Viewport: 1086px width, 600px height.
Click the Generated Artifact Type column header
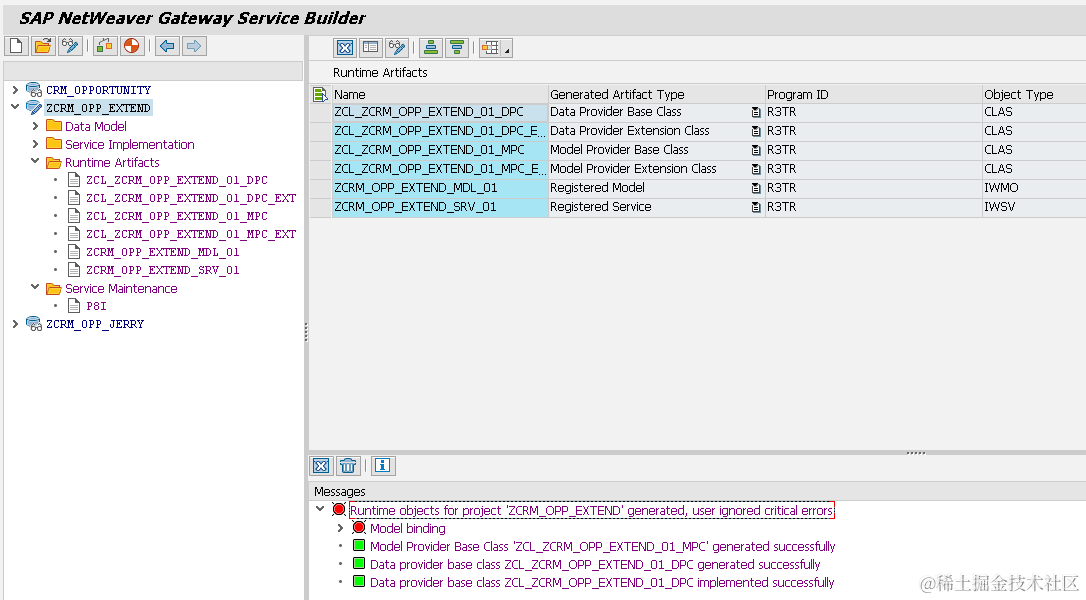tap(657, 94)
